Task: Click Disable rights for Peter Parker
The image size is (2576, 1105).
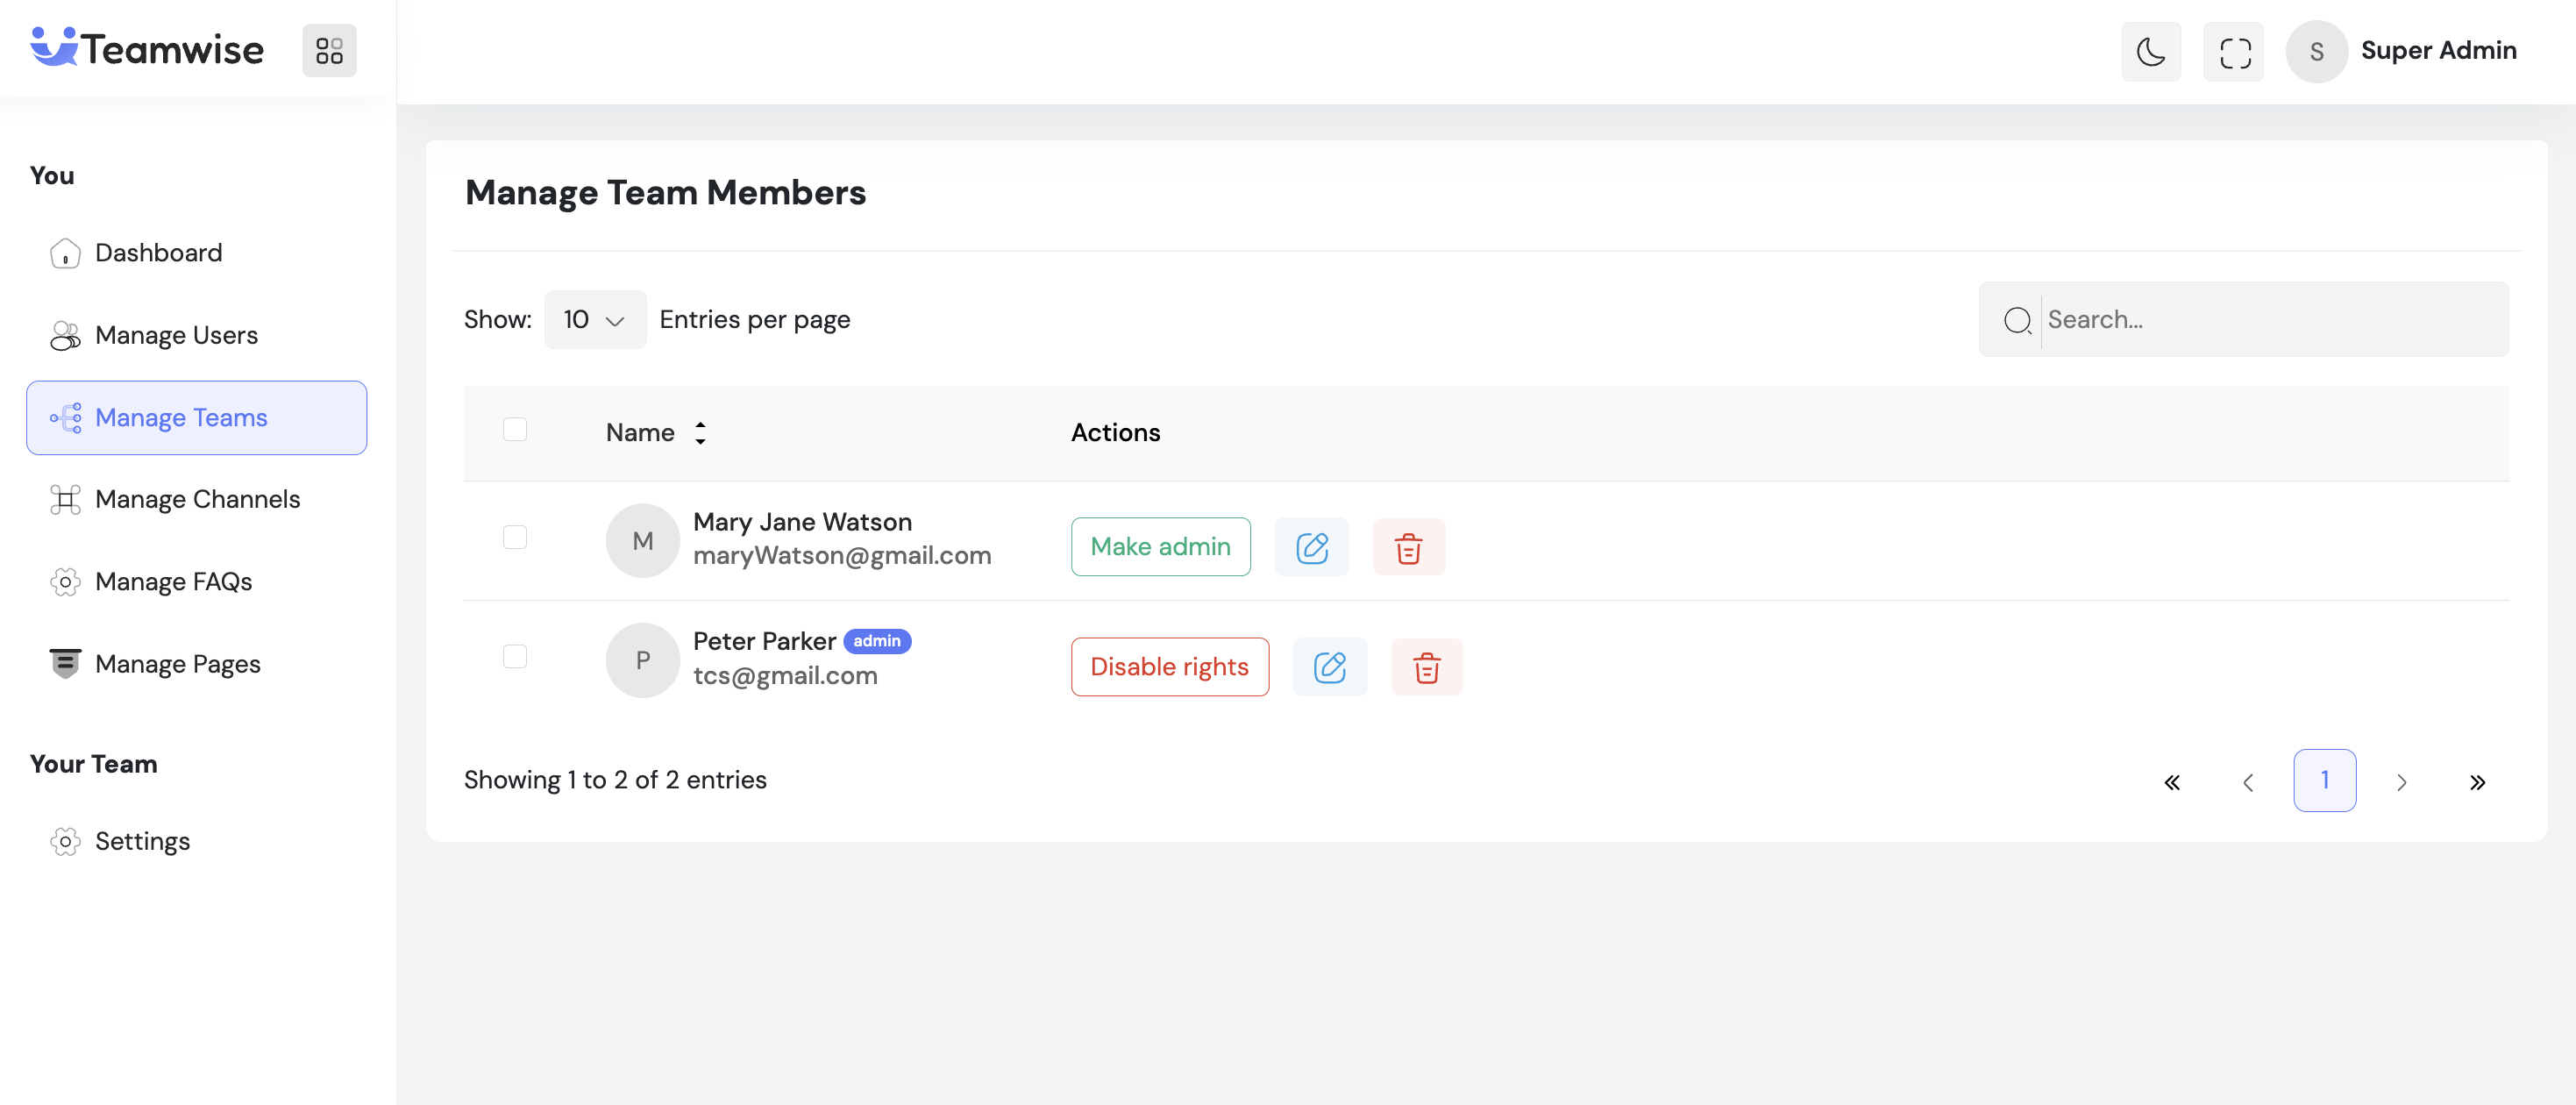Action: click(1169, 667)
